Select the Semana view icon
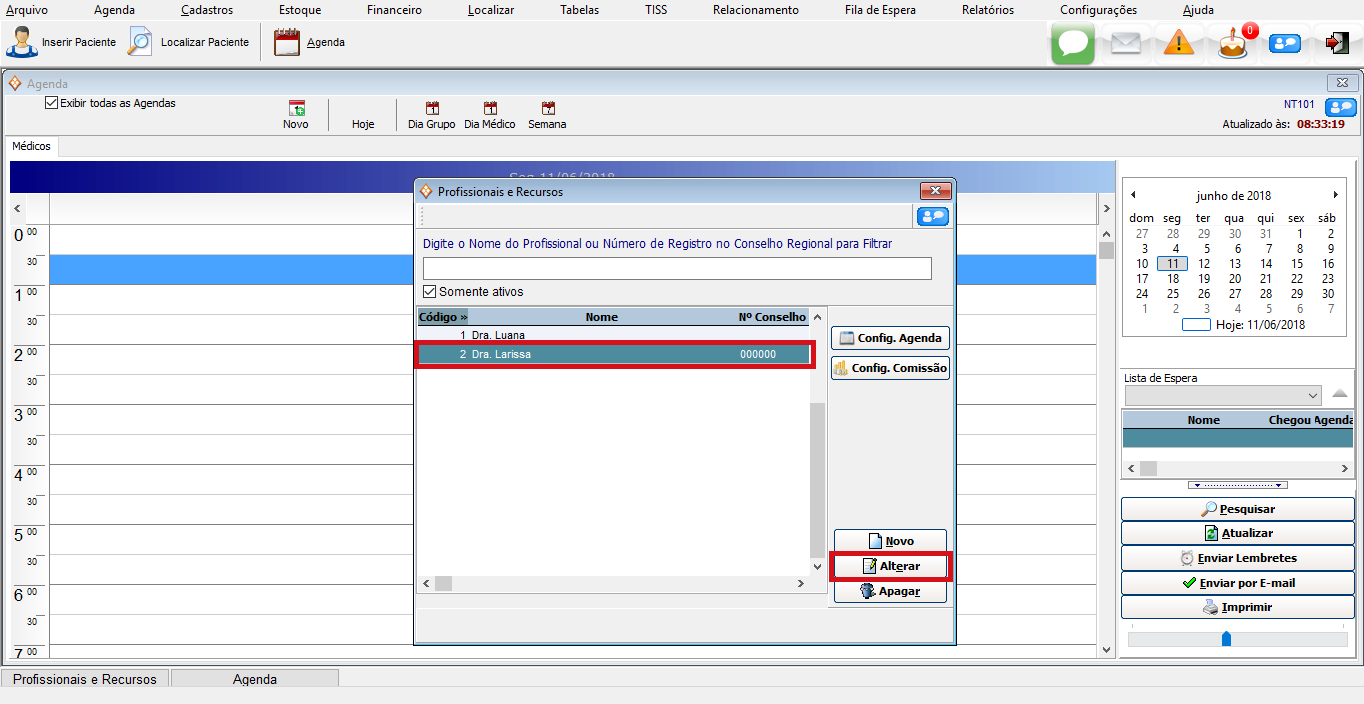Screen dimensions: 1364x704 click(547, 109)
